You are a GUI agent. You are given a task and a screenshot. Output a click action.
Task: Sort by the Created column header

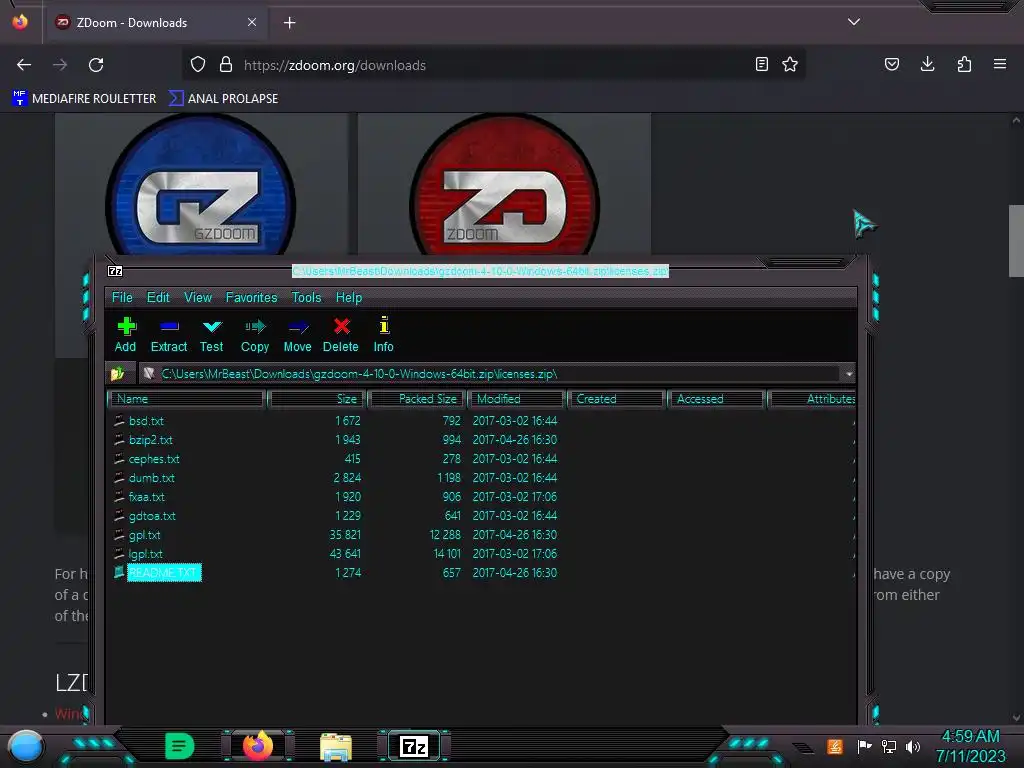616,399
